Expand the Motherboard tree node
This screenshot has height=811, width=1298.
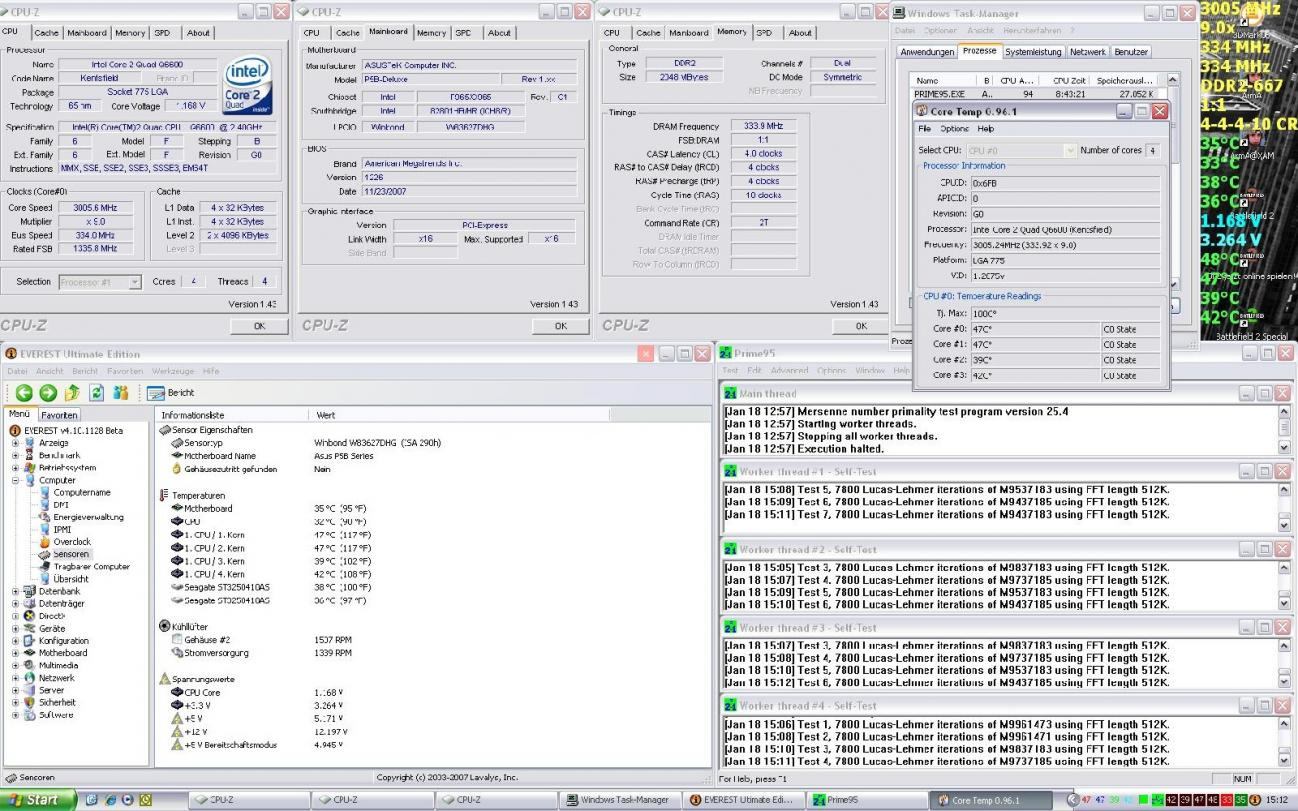pos(16,653)
